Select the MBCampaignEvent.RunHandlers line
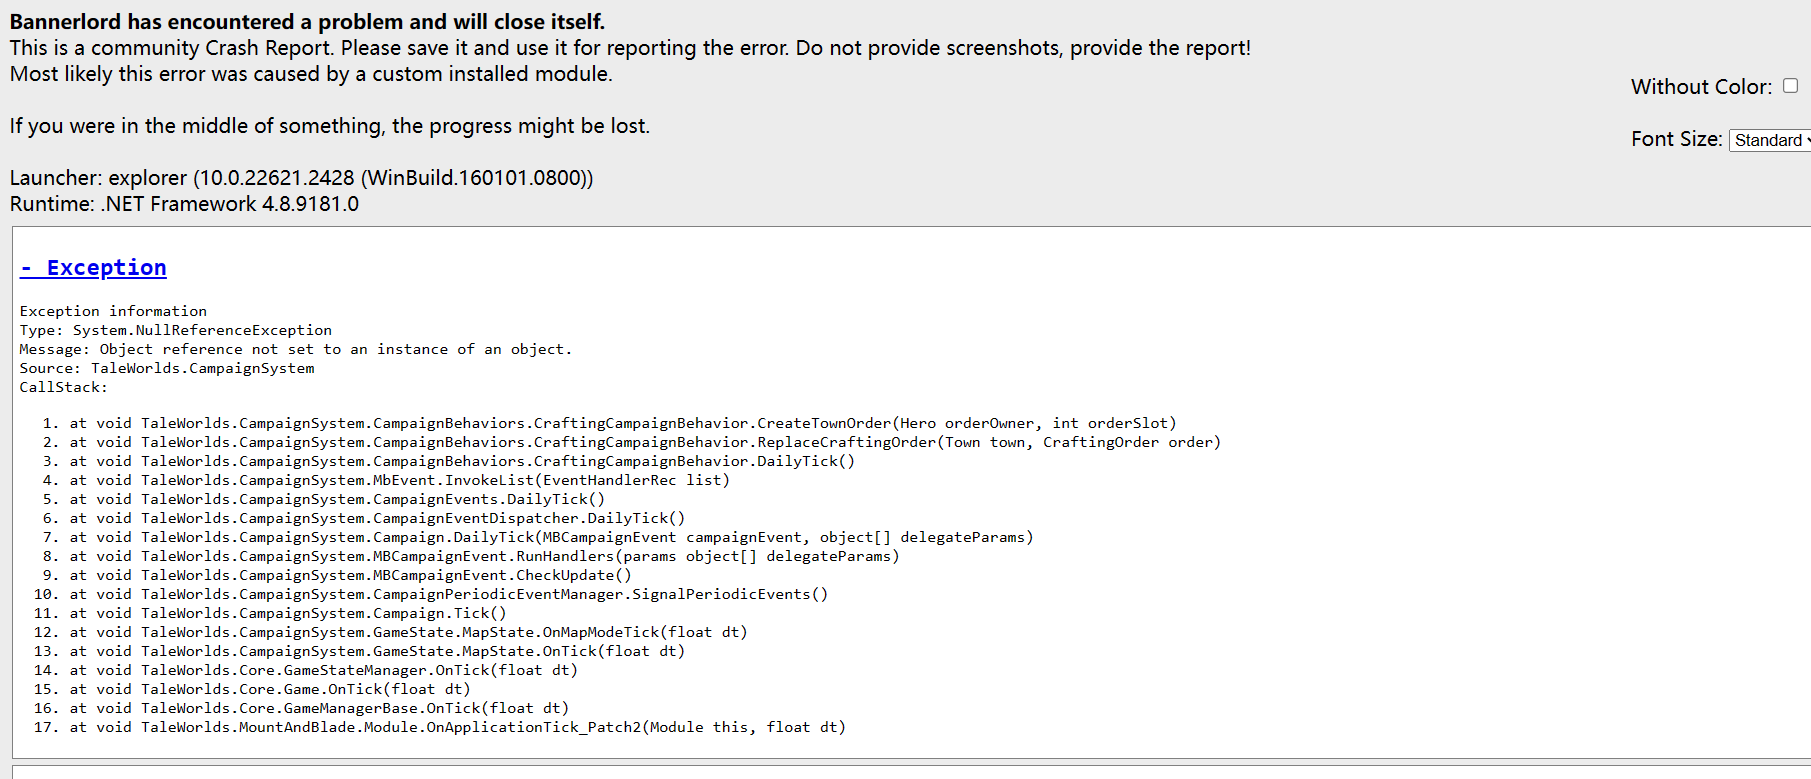The image size is (1811, 779). 484,556
